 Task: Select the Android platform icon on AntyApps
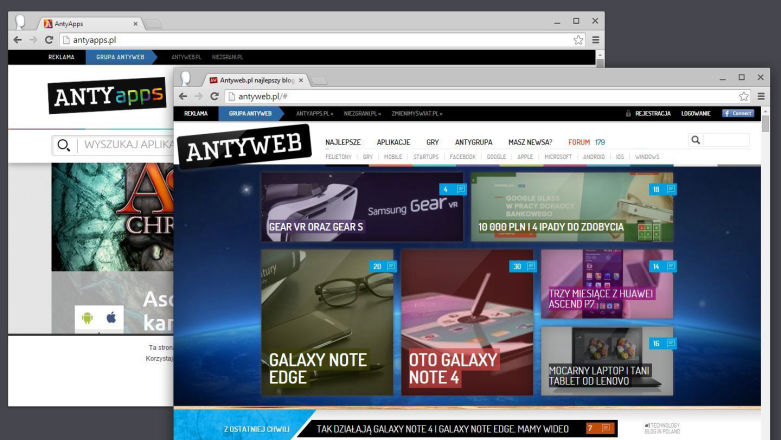tap(87, 317)
